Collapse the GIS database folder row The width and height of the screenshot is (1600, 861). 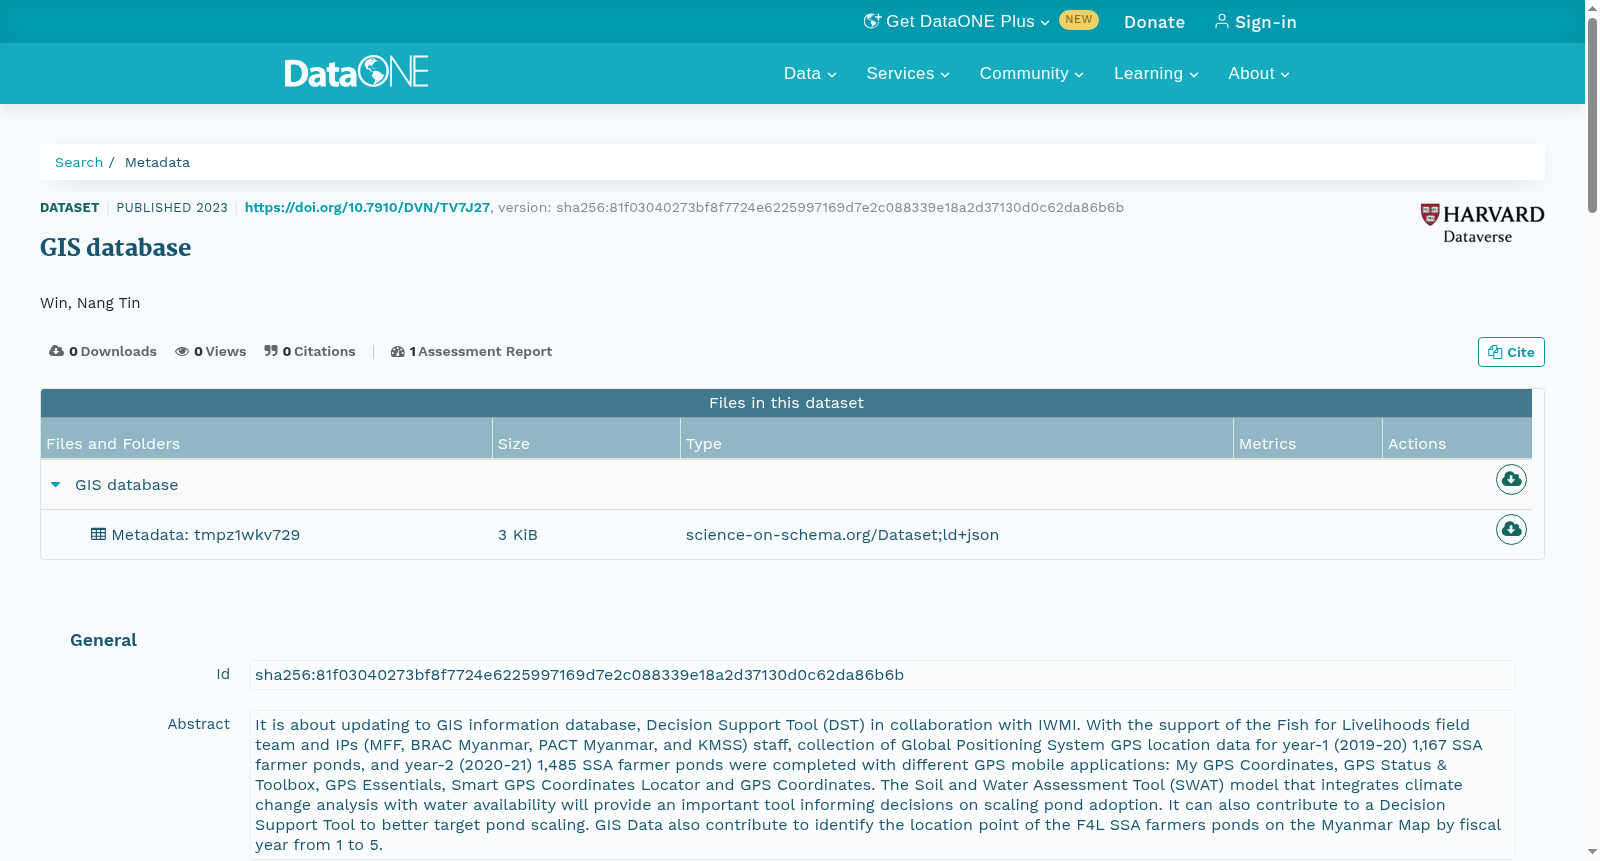[x=56, y=485]
